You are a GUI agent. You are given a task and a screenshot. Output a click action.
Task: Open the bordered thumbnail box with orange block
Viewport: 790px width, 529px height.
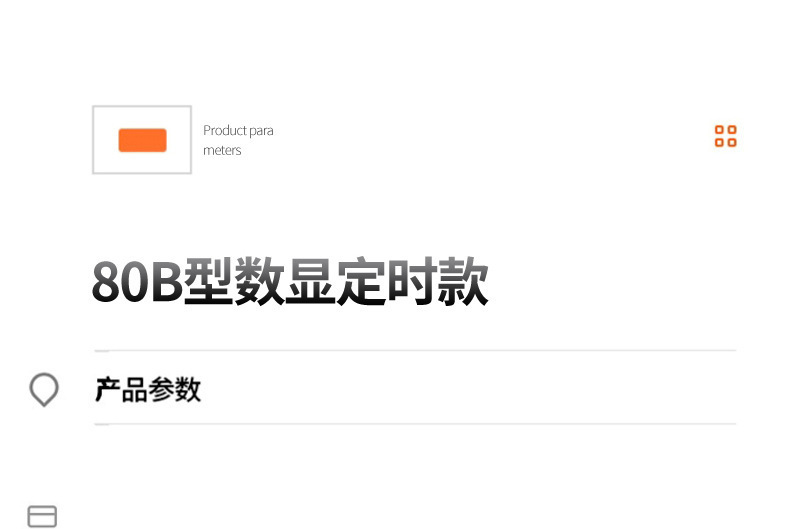[142, 140]
